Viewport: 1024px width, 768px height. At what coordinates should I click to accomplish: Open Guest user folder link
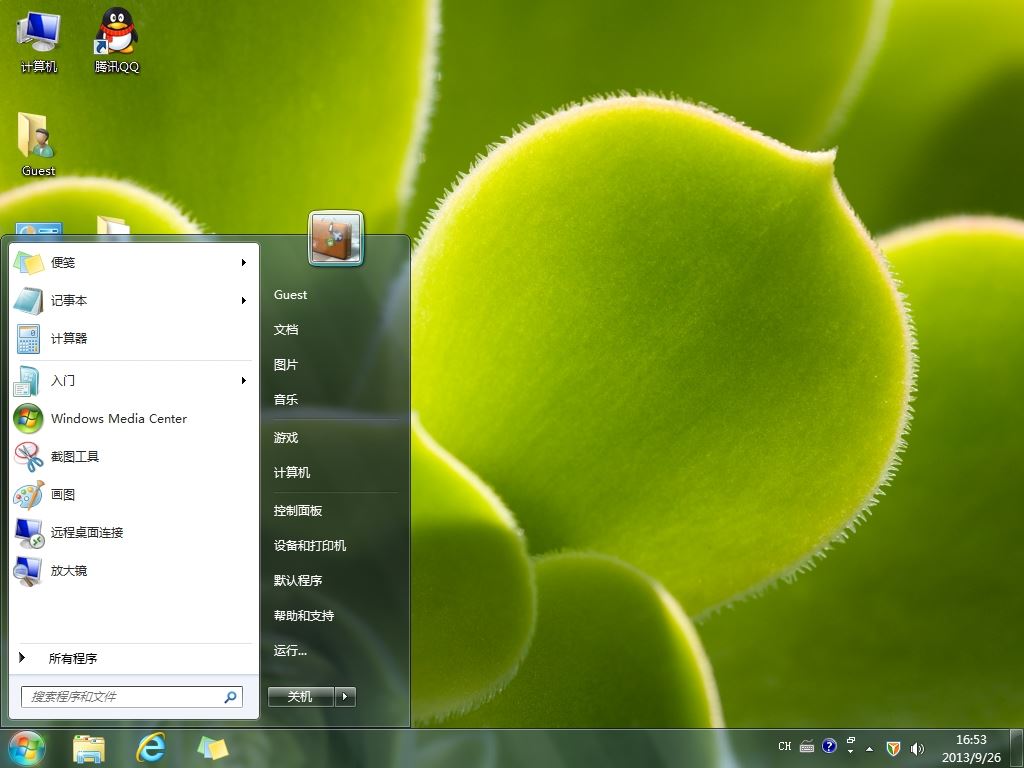[x=291, y=295]
